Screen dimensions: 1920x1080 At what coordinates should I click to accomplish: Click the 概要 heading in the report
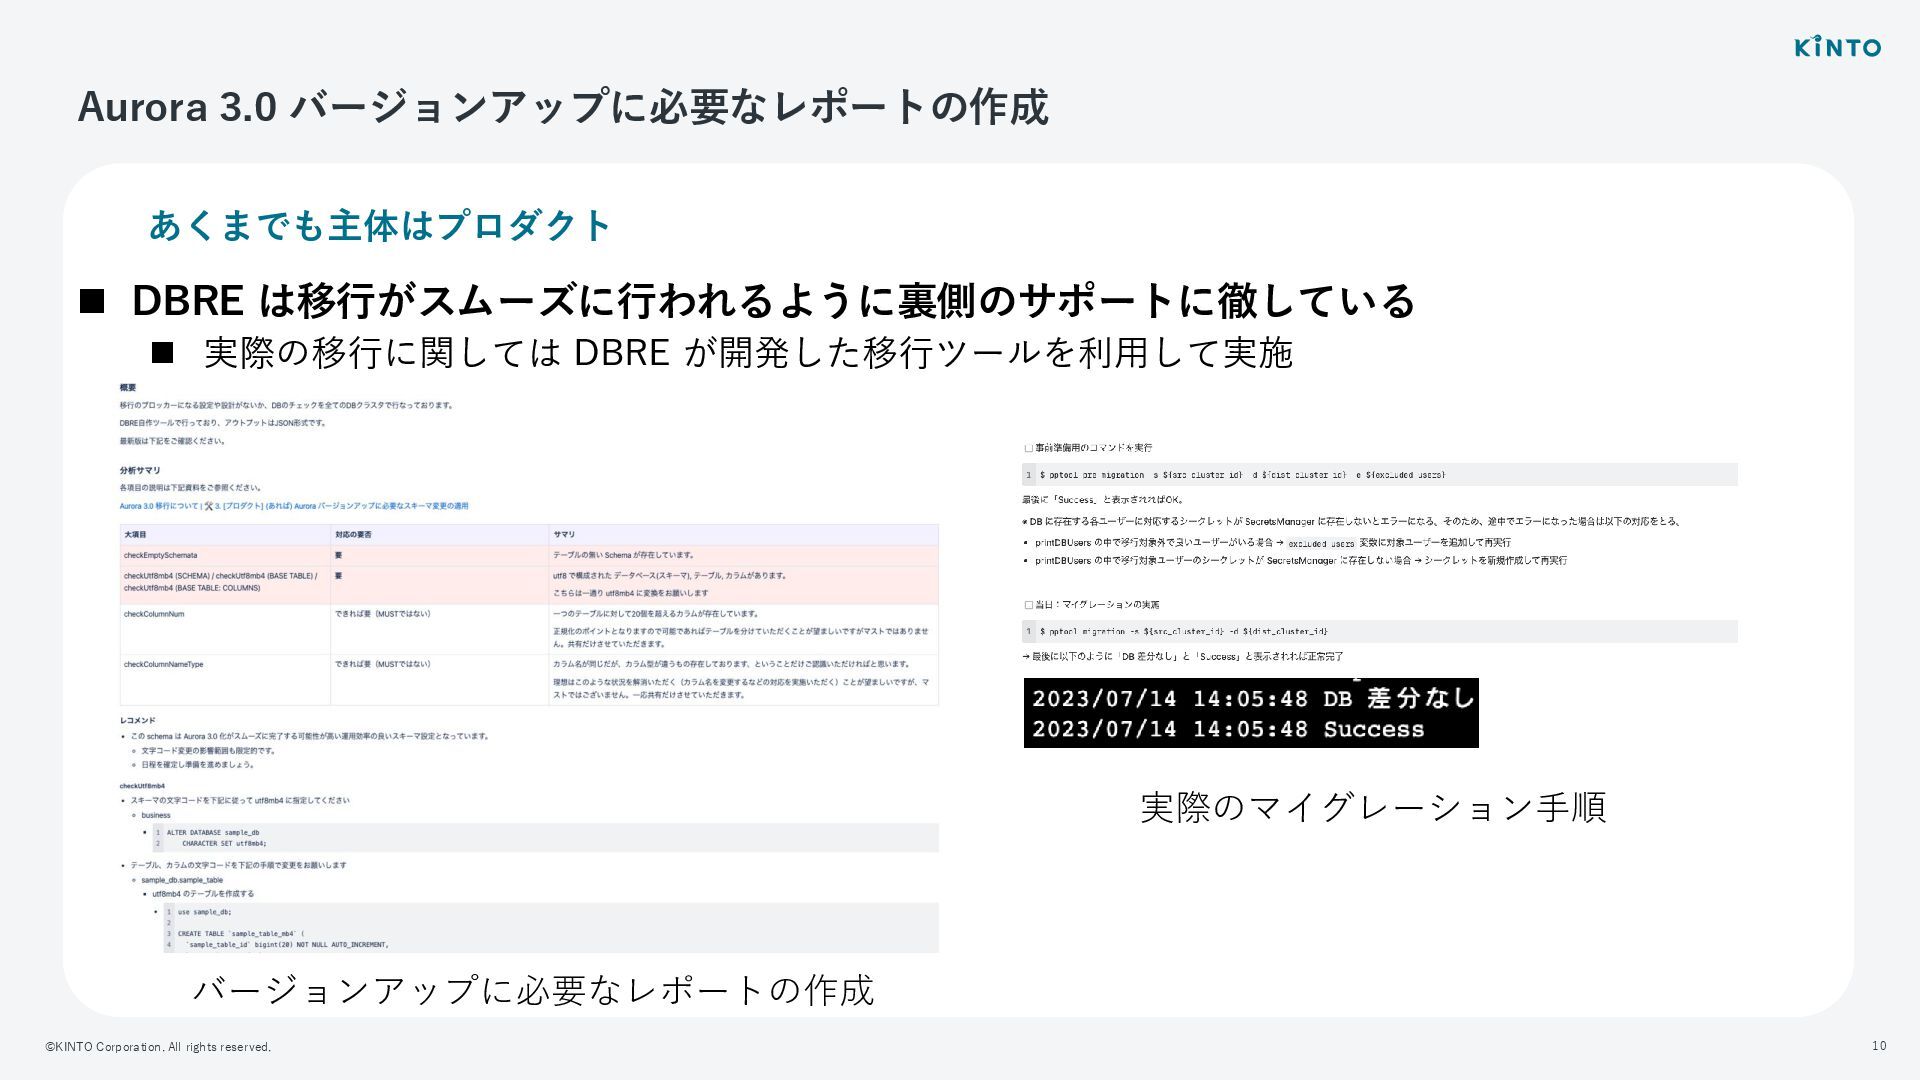128,387
